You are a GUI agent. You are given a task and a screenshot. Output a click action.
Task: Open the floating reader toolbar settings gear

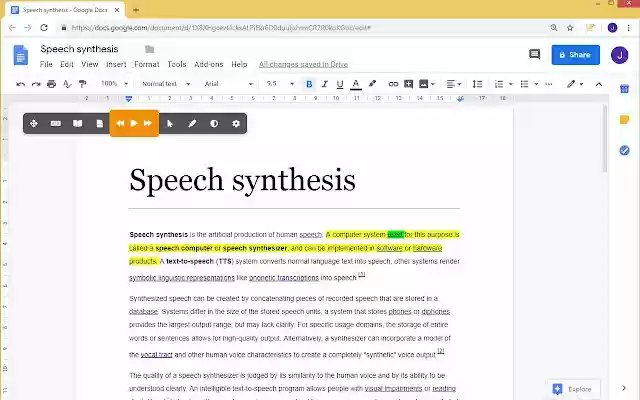(236, 123)
